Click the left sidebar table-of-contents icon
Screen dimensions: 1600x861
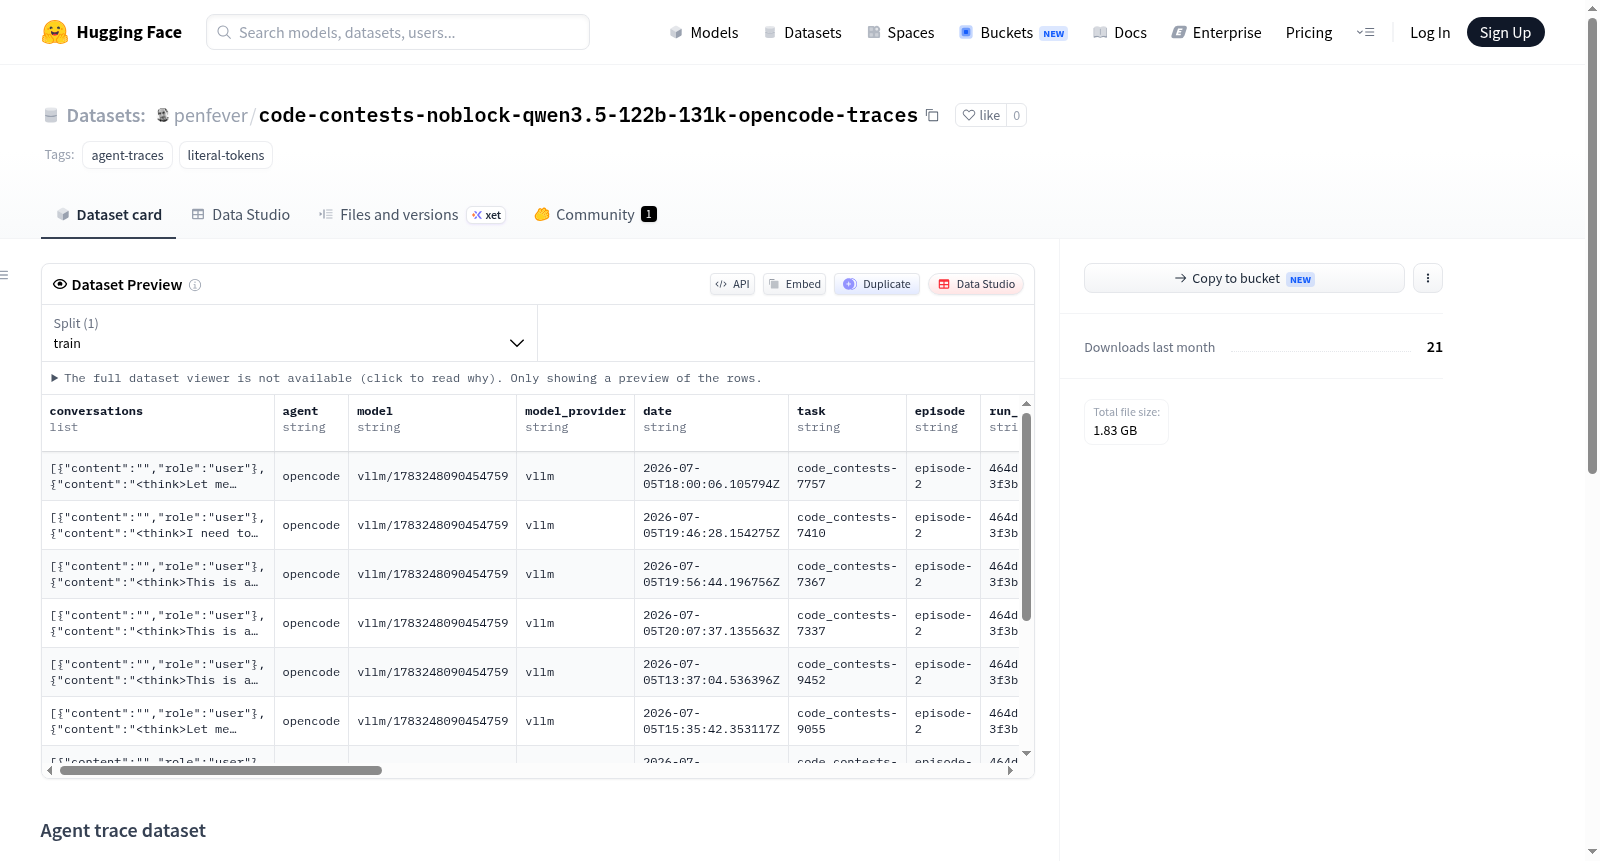[x=4, y=274]
